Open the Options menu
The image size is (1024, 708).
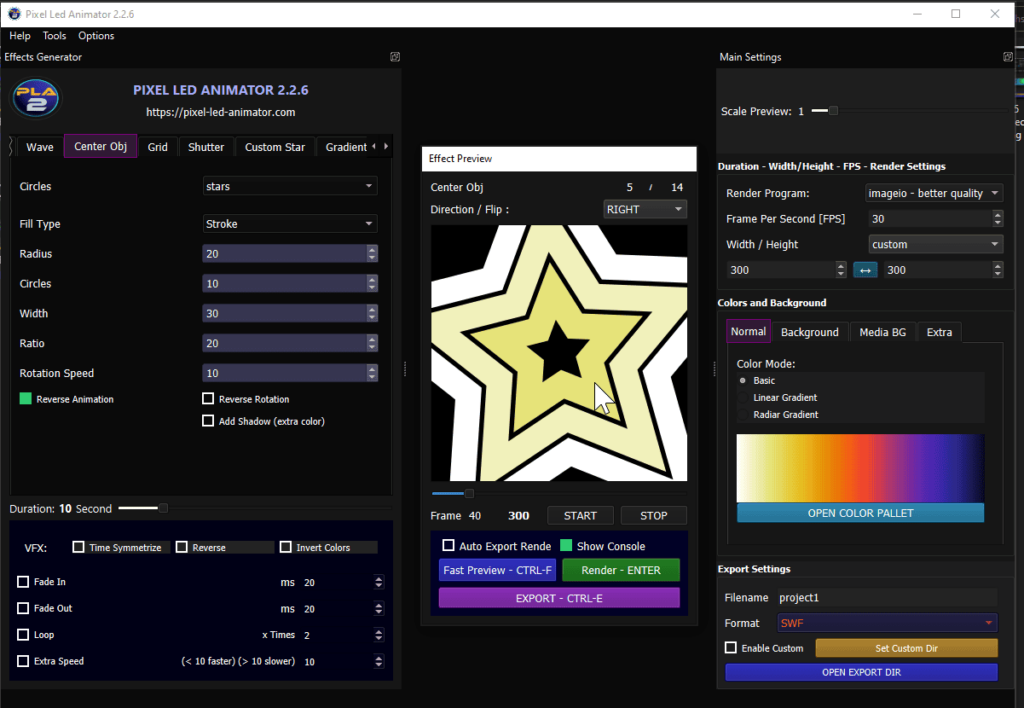coord(96,35)
